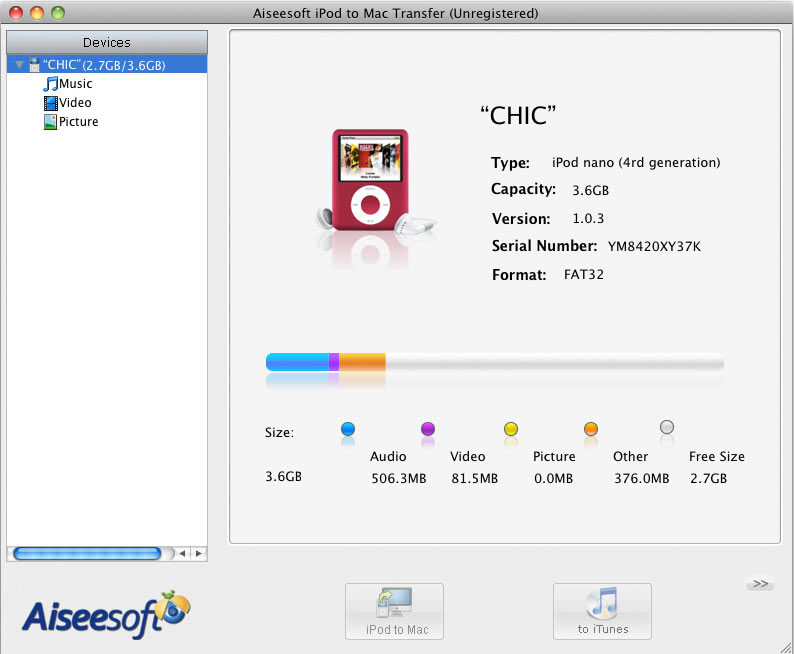Open the Picture category

[79, 122]
